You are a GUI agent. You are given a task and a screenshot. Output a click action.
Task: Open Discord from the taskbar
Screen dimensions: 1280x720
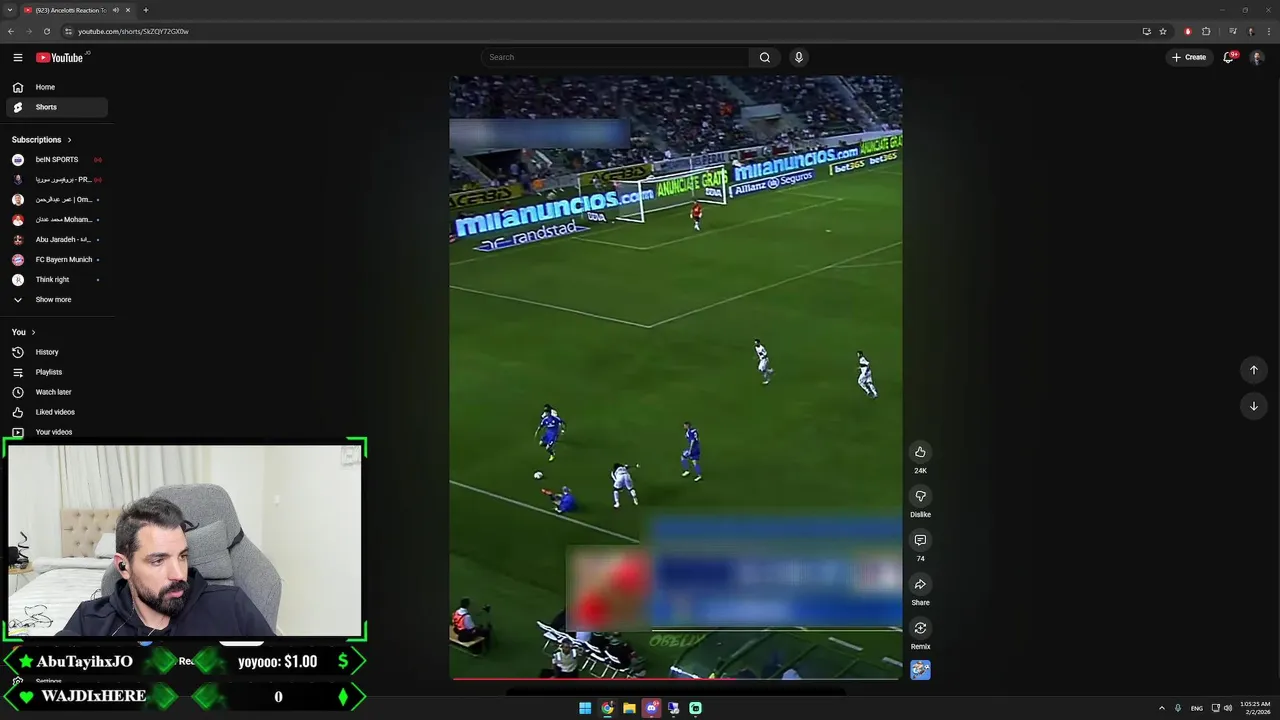tap(652, 708)
